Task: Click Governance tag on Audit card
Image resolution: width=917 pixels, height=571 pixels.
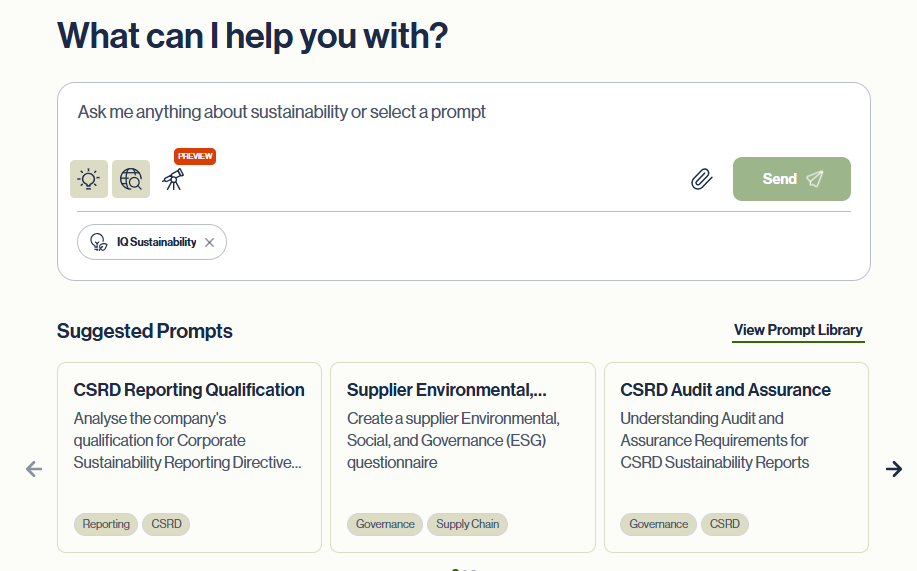Action: 659,524
